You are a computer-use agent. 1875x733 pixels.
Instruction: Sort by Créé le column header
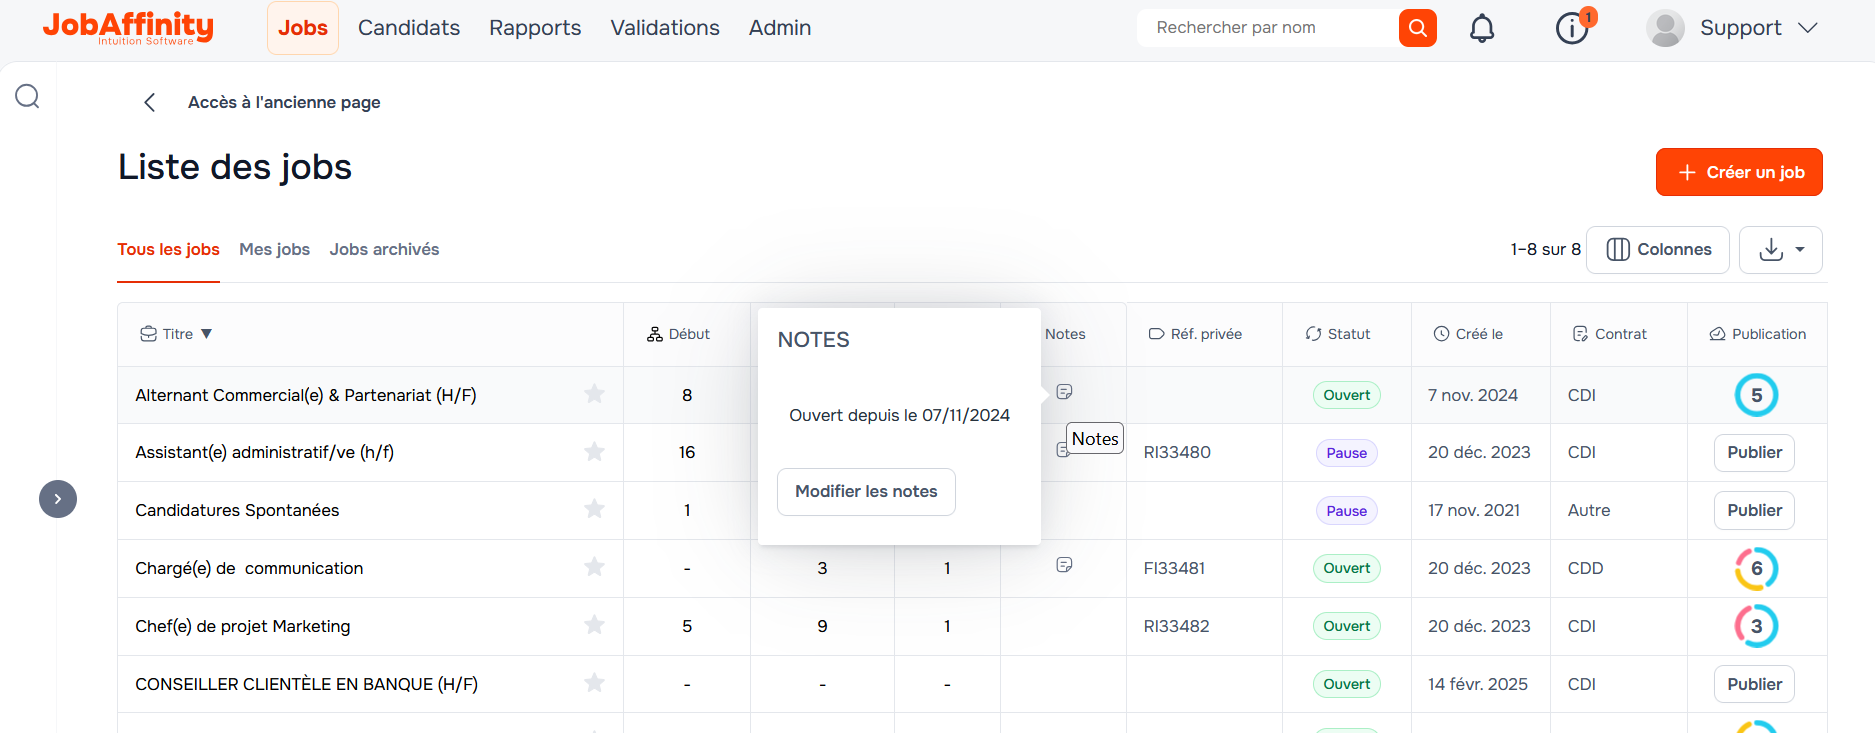click(x=1468, y=334)
